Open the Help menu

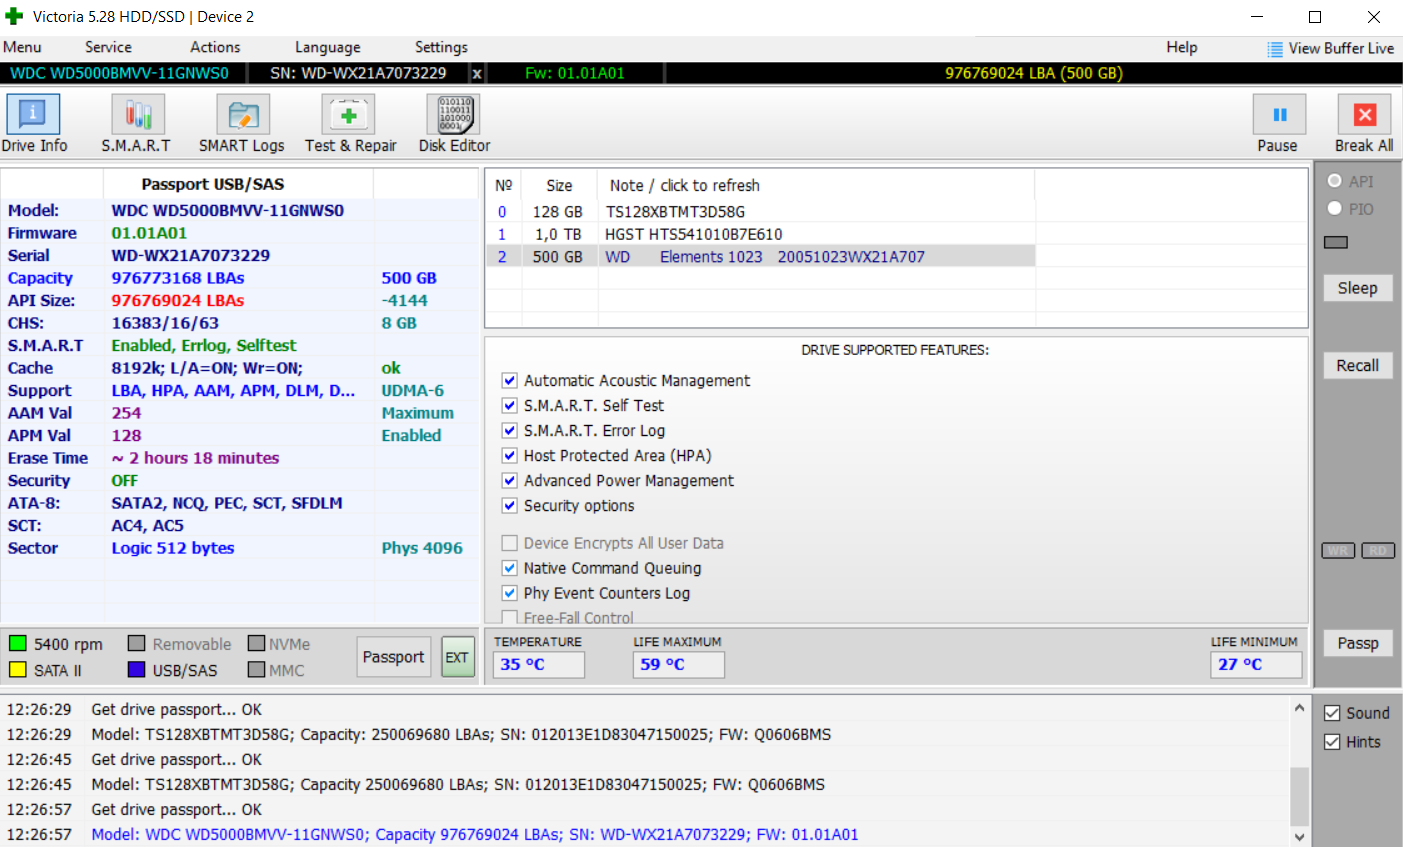point(1181,47)
